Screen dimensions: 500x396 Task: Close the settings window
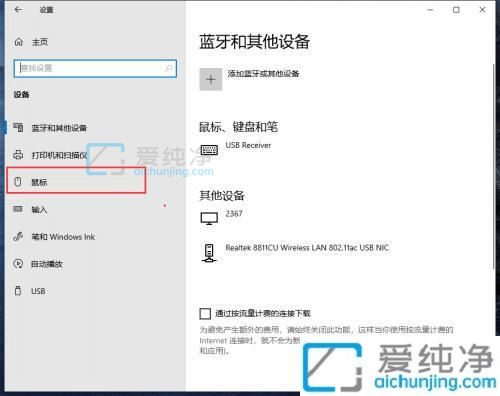[482, 10]
